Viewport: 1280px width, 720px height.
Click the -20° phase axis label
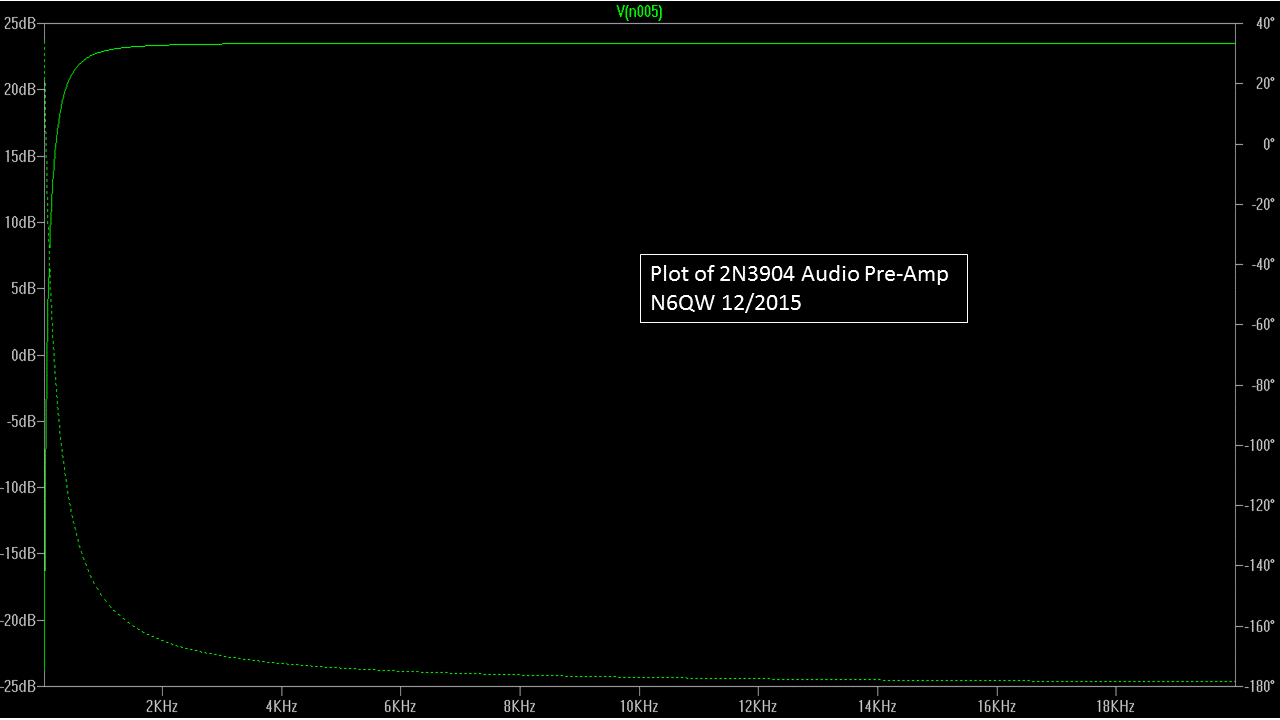[x=1263, y=204]
